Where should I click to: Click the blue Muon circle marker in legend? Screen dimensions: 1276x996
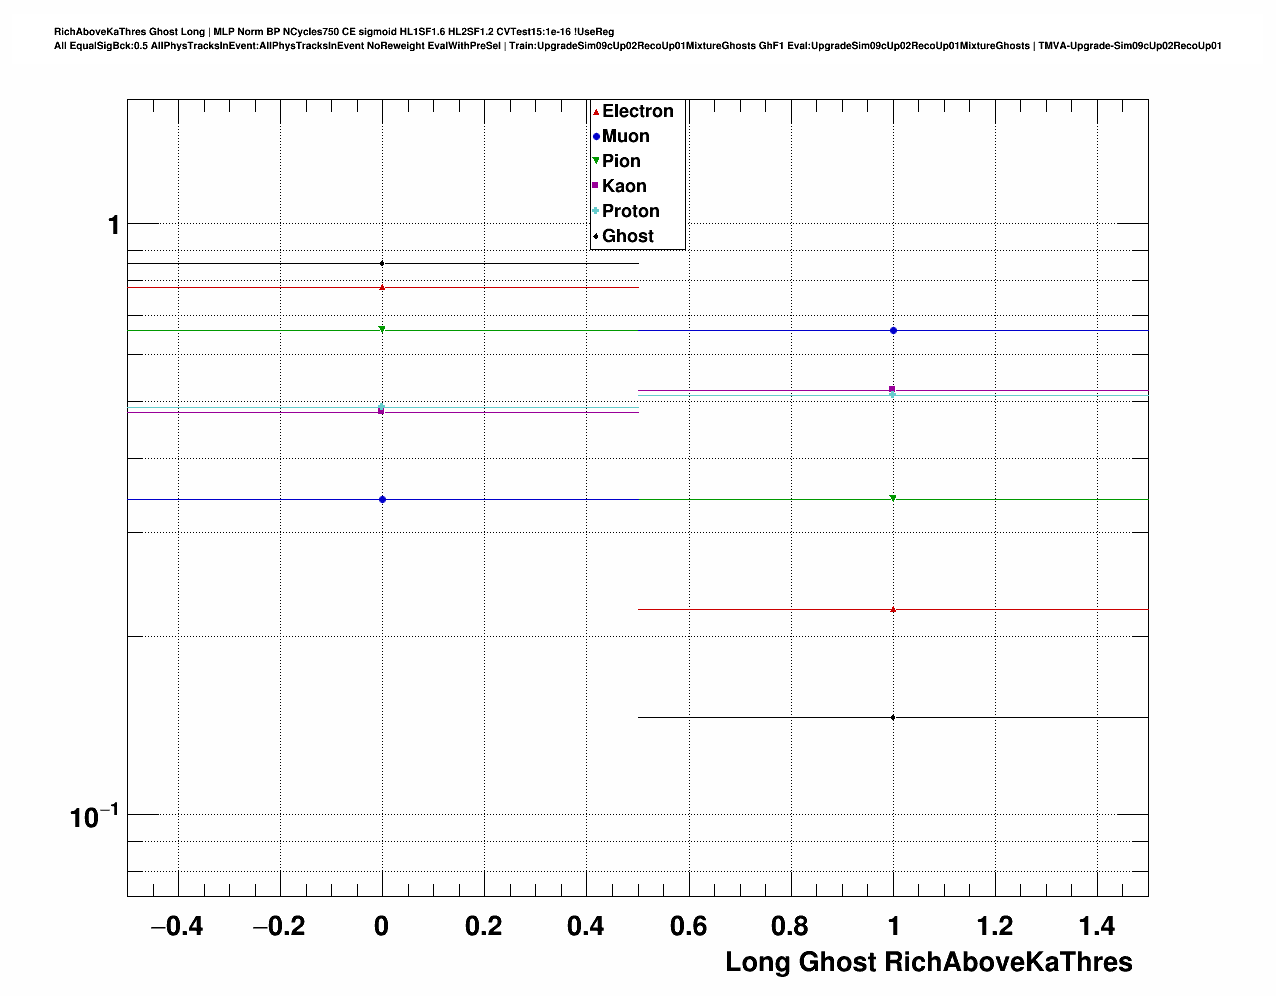pyautogui.click(x=596, y=137)
